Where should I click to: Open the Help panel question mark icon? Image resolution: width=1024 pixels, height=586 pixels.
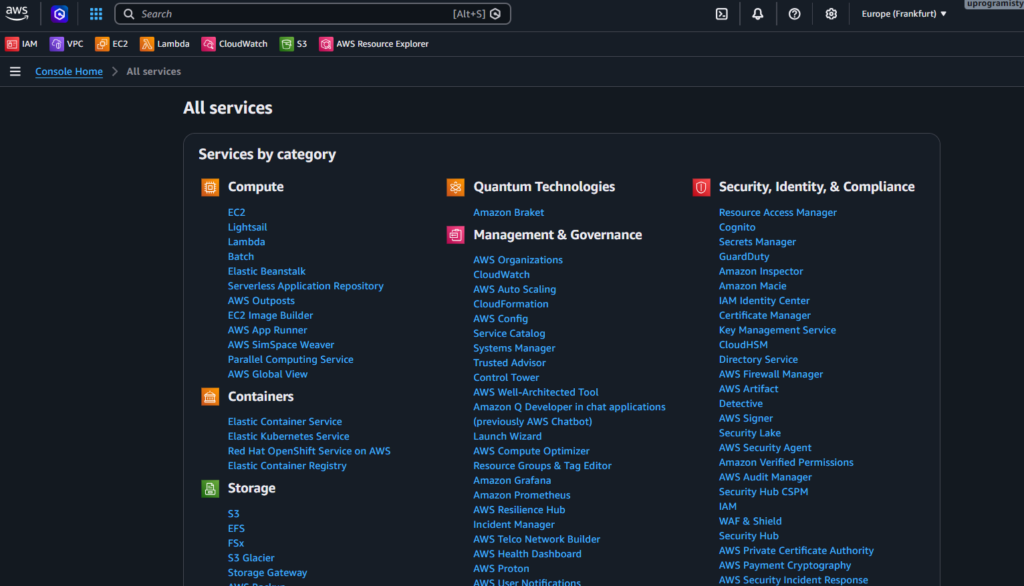pyautogui.click(x=794, y=14)
